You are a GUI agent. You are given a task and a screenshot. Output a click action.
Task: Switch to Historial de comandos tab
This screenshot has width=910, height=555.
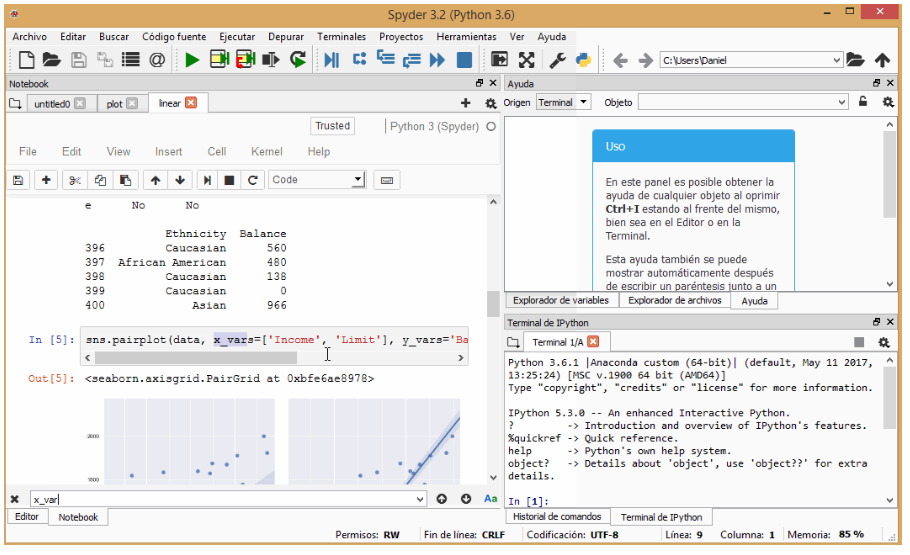click(557, 517)
